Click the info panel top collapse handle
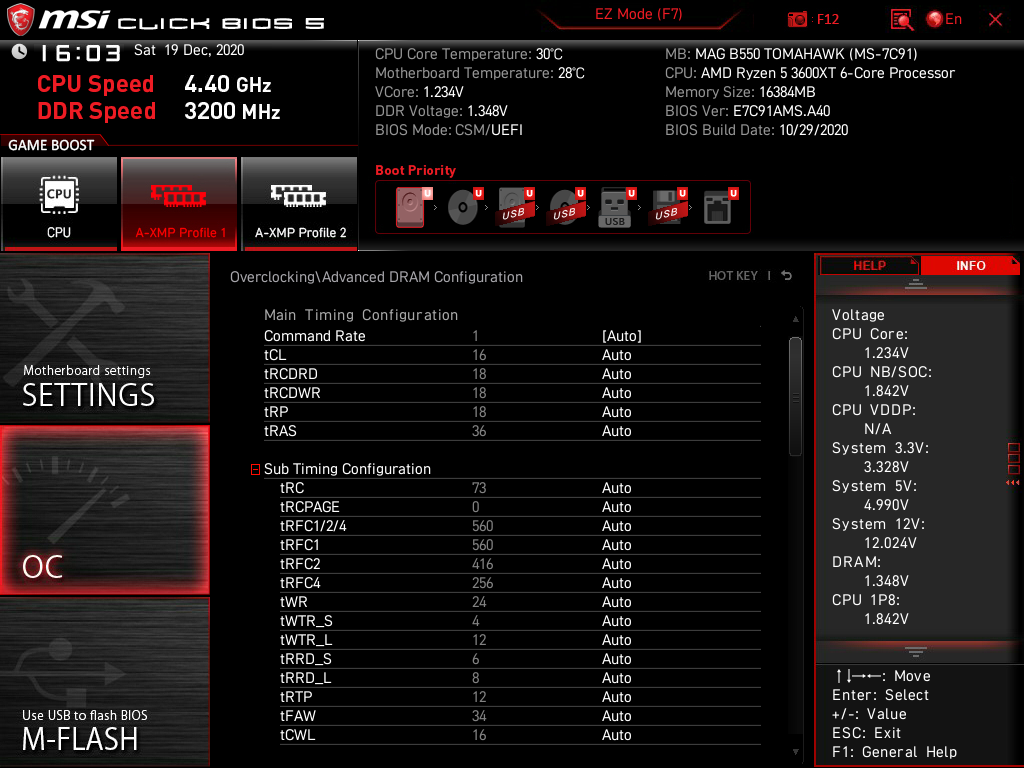1024x768 pixels. (x=916, y=283)
